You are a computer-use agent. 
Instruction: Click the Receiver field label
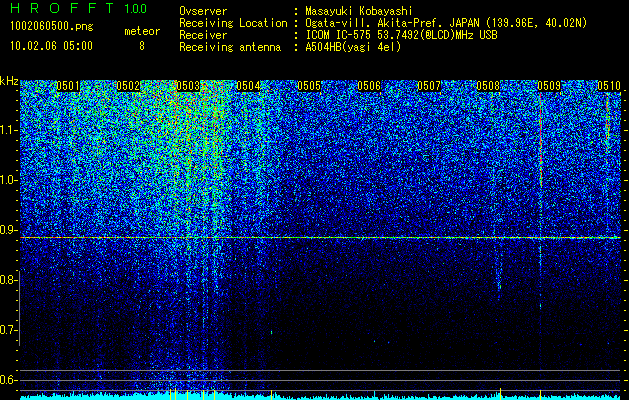tap(203, 35)
